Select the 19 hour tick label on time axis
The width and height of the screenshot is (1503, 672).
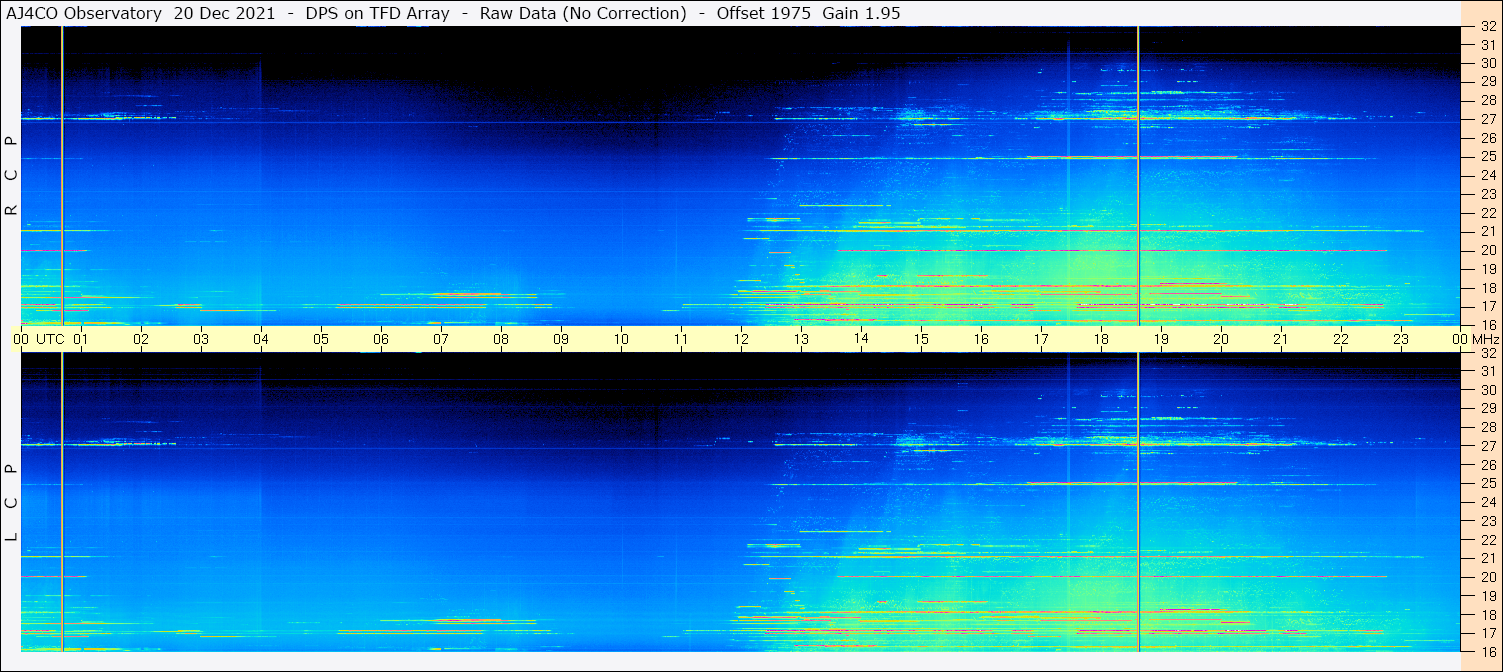click(x=1161, y=339)
